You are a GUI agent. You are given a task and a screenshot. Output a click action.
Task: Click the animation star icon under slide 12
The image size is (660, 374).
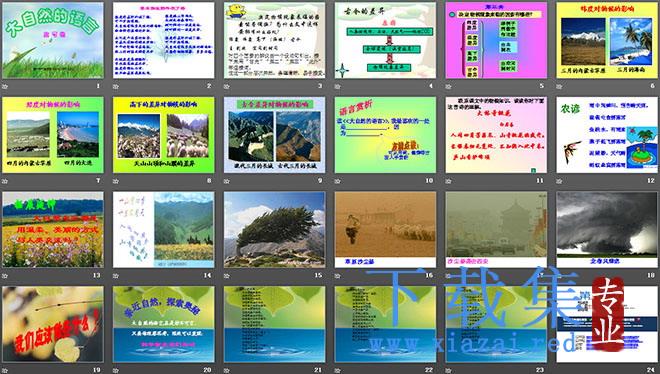(559, 181)
